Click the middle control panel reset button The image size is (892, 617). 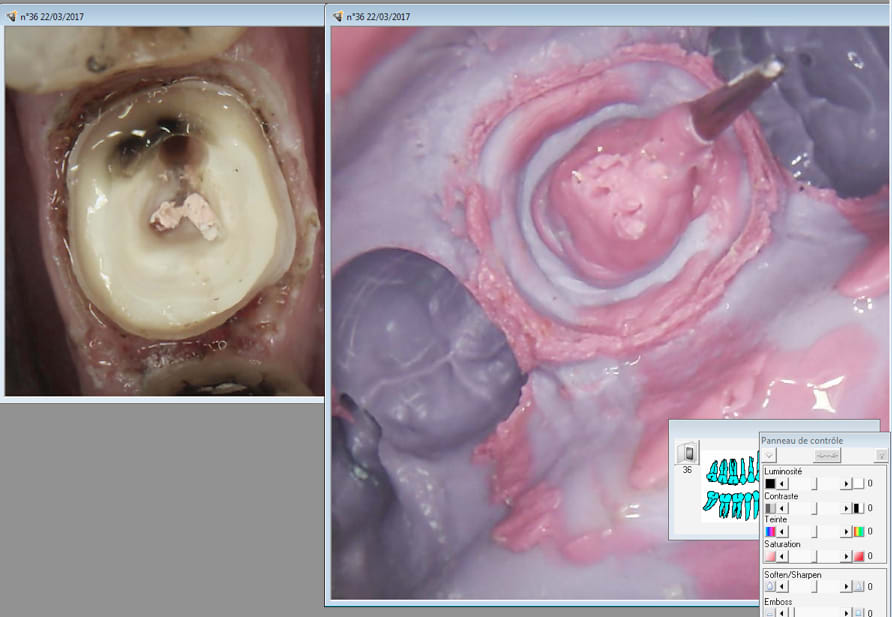[826, 455]
